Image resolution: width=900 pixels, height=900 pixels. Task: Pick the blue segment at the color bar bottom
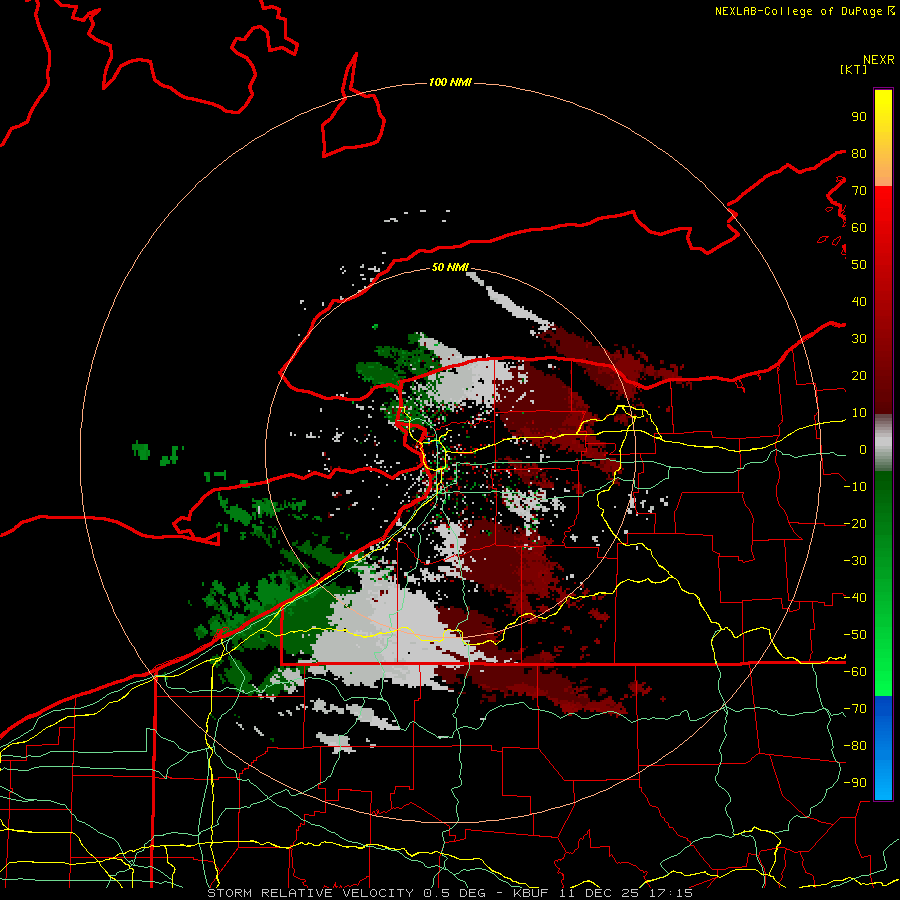pos(883,747)
